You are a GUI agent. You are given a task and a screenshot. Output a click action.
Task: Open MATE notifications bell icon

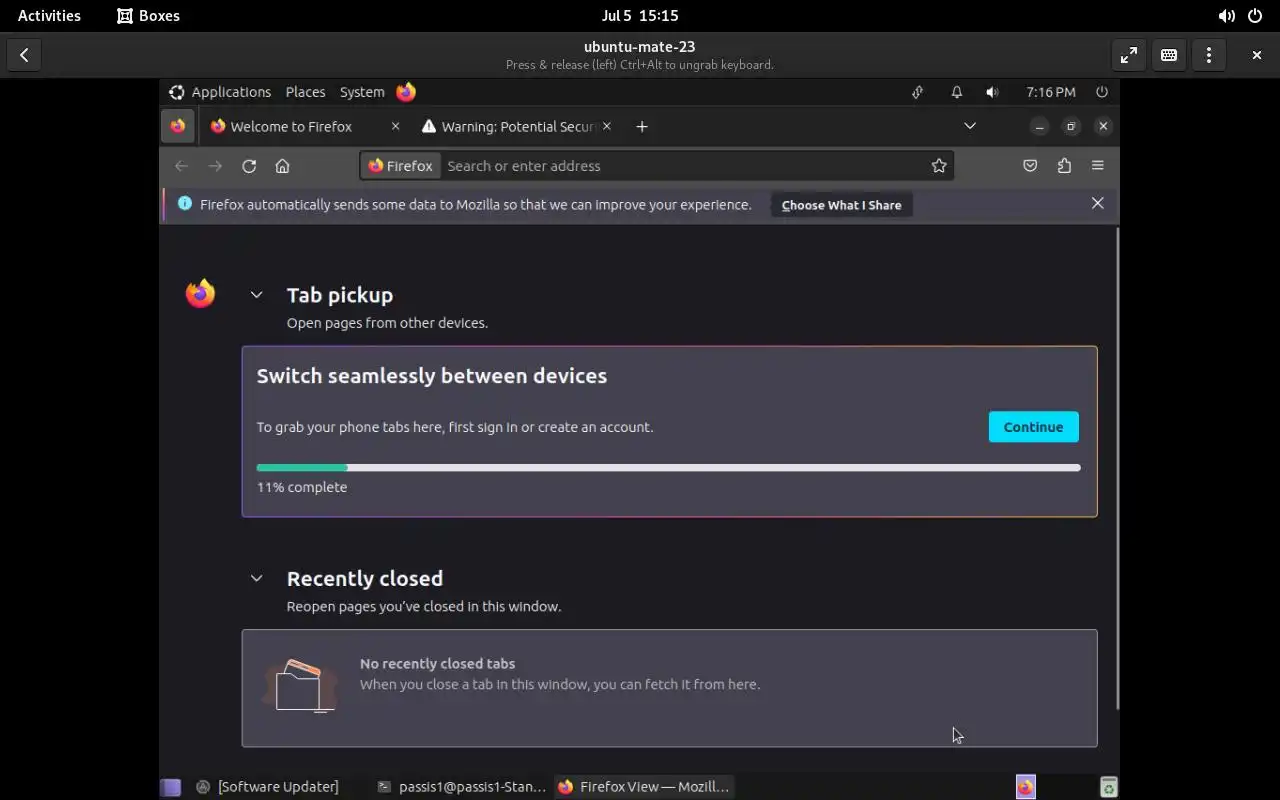coord(956,92)
